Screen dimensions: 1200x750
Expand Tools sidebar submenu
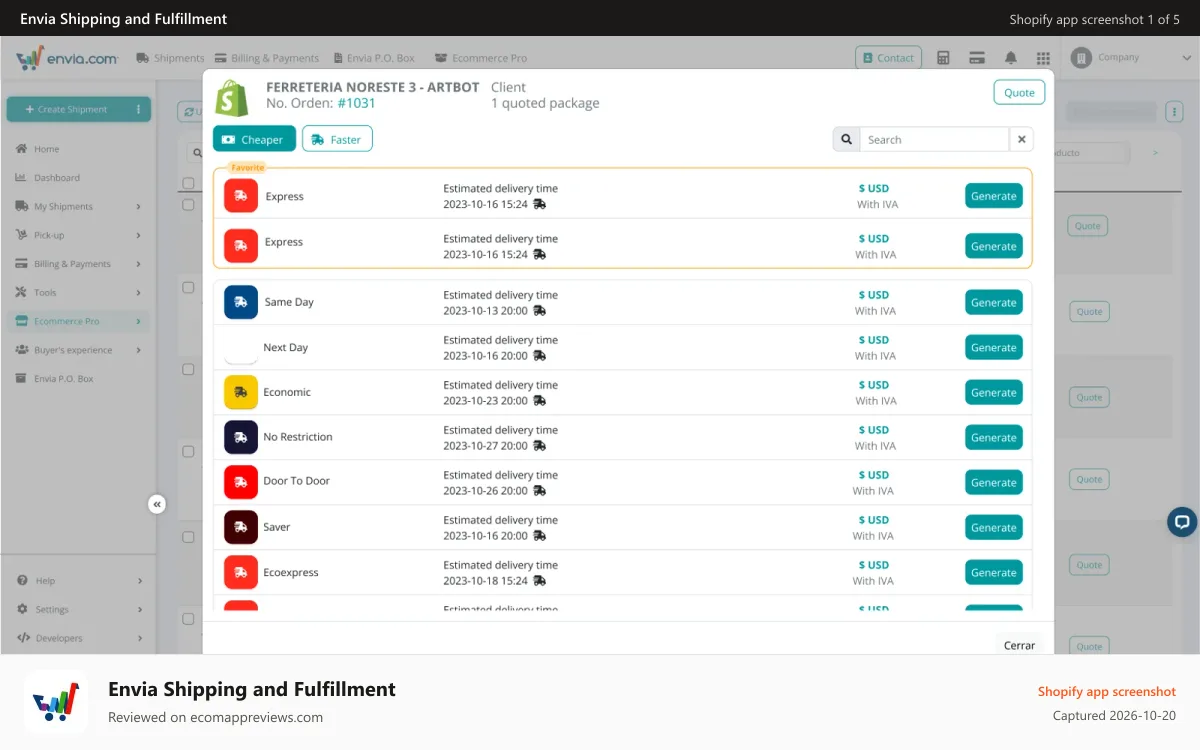pyautogui.click(x=139, y=293)
